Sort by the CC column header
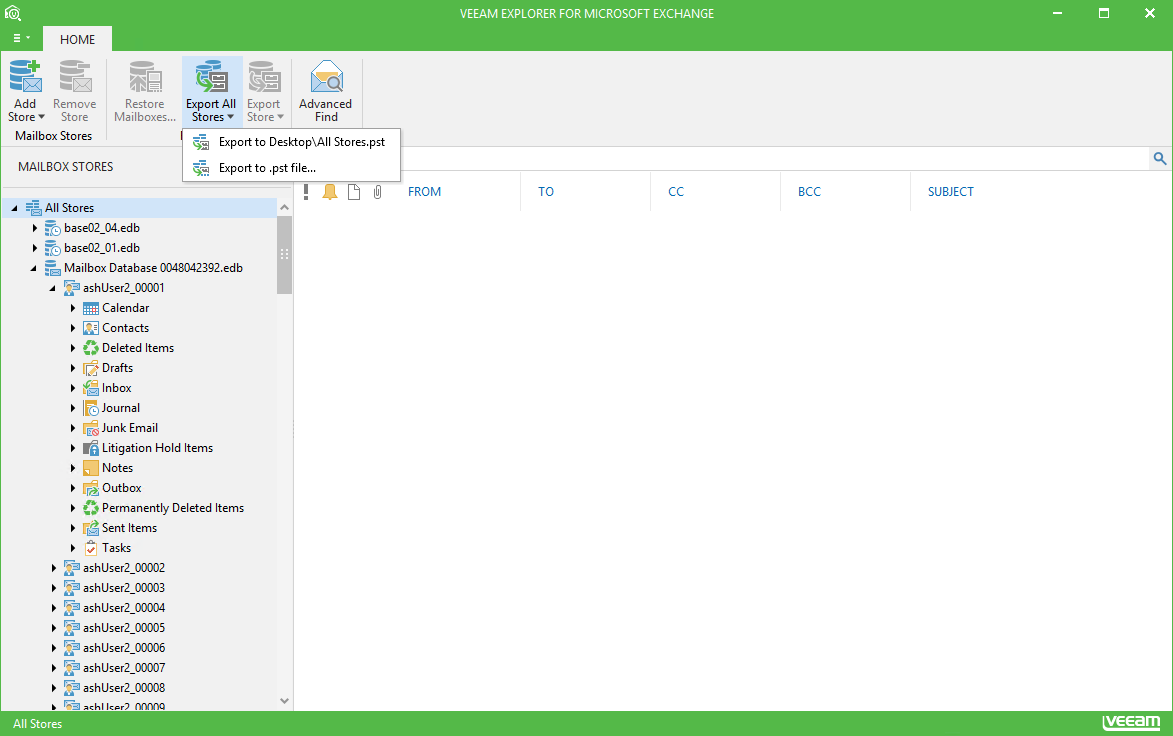 click(676, 191)
